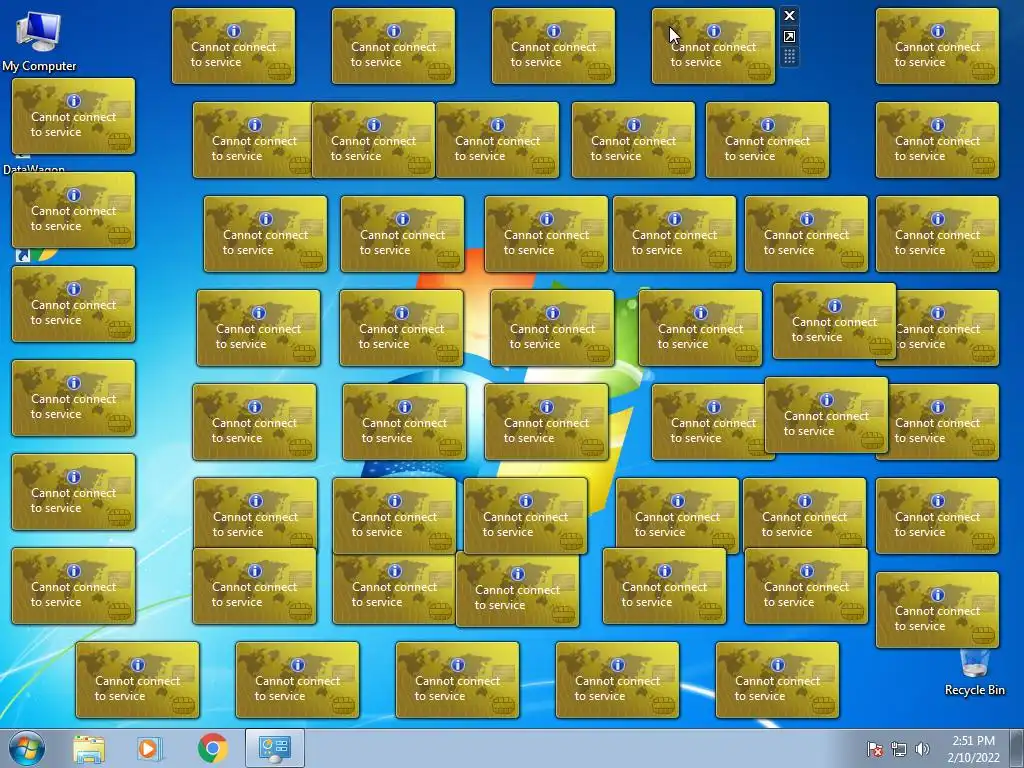Open the Windows Start menu orb
This screenshot has width=1024, height=768.
click(x=27, y=748)
